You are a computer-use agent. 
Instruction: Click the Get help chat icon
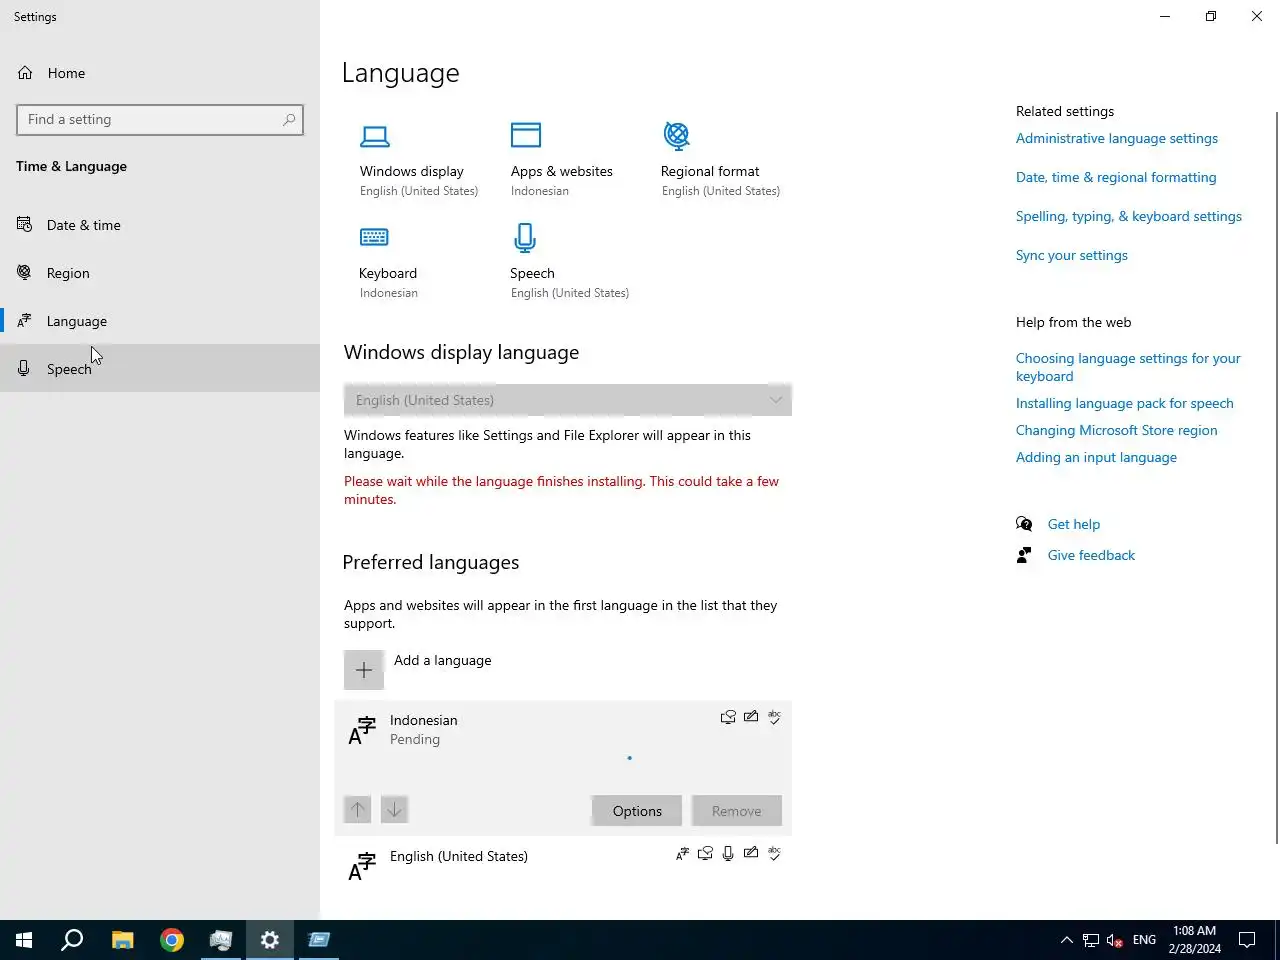click(x=1024, y=524)
